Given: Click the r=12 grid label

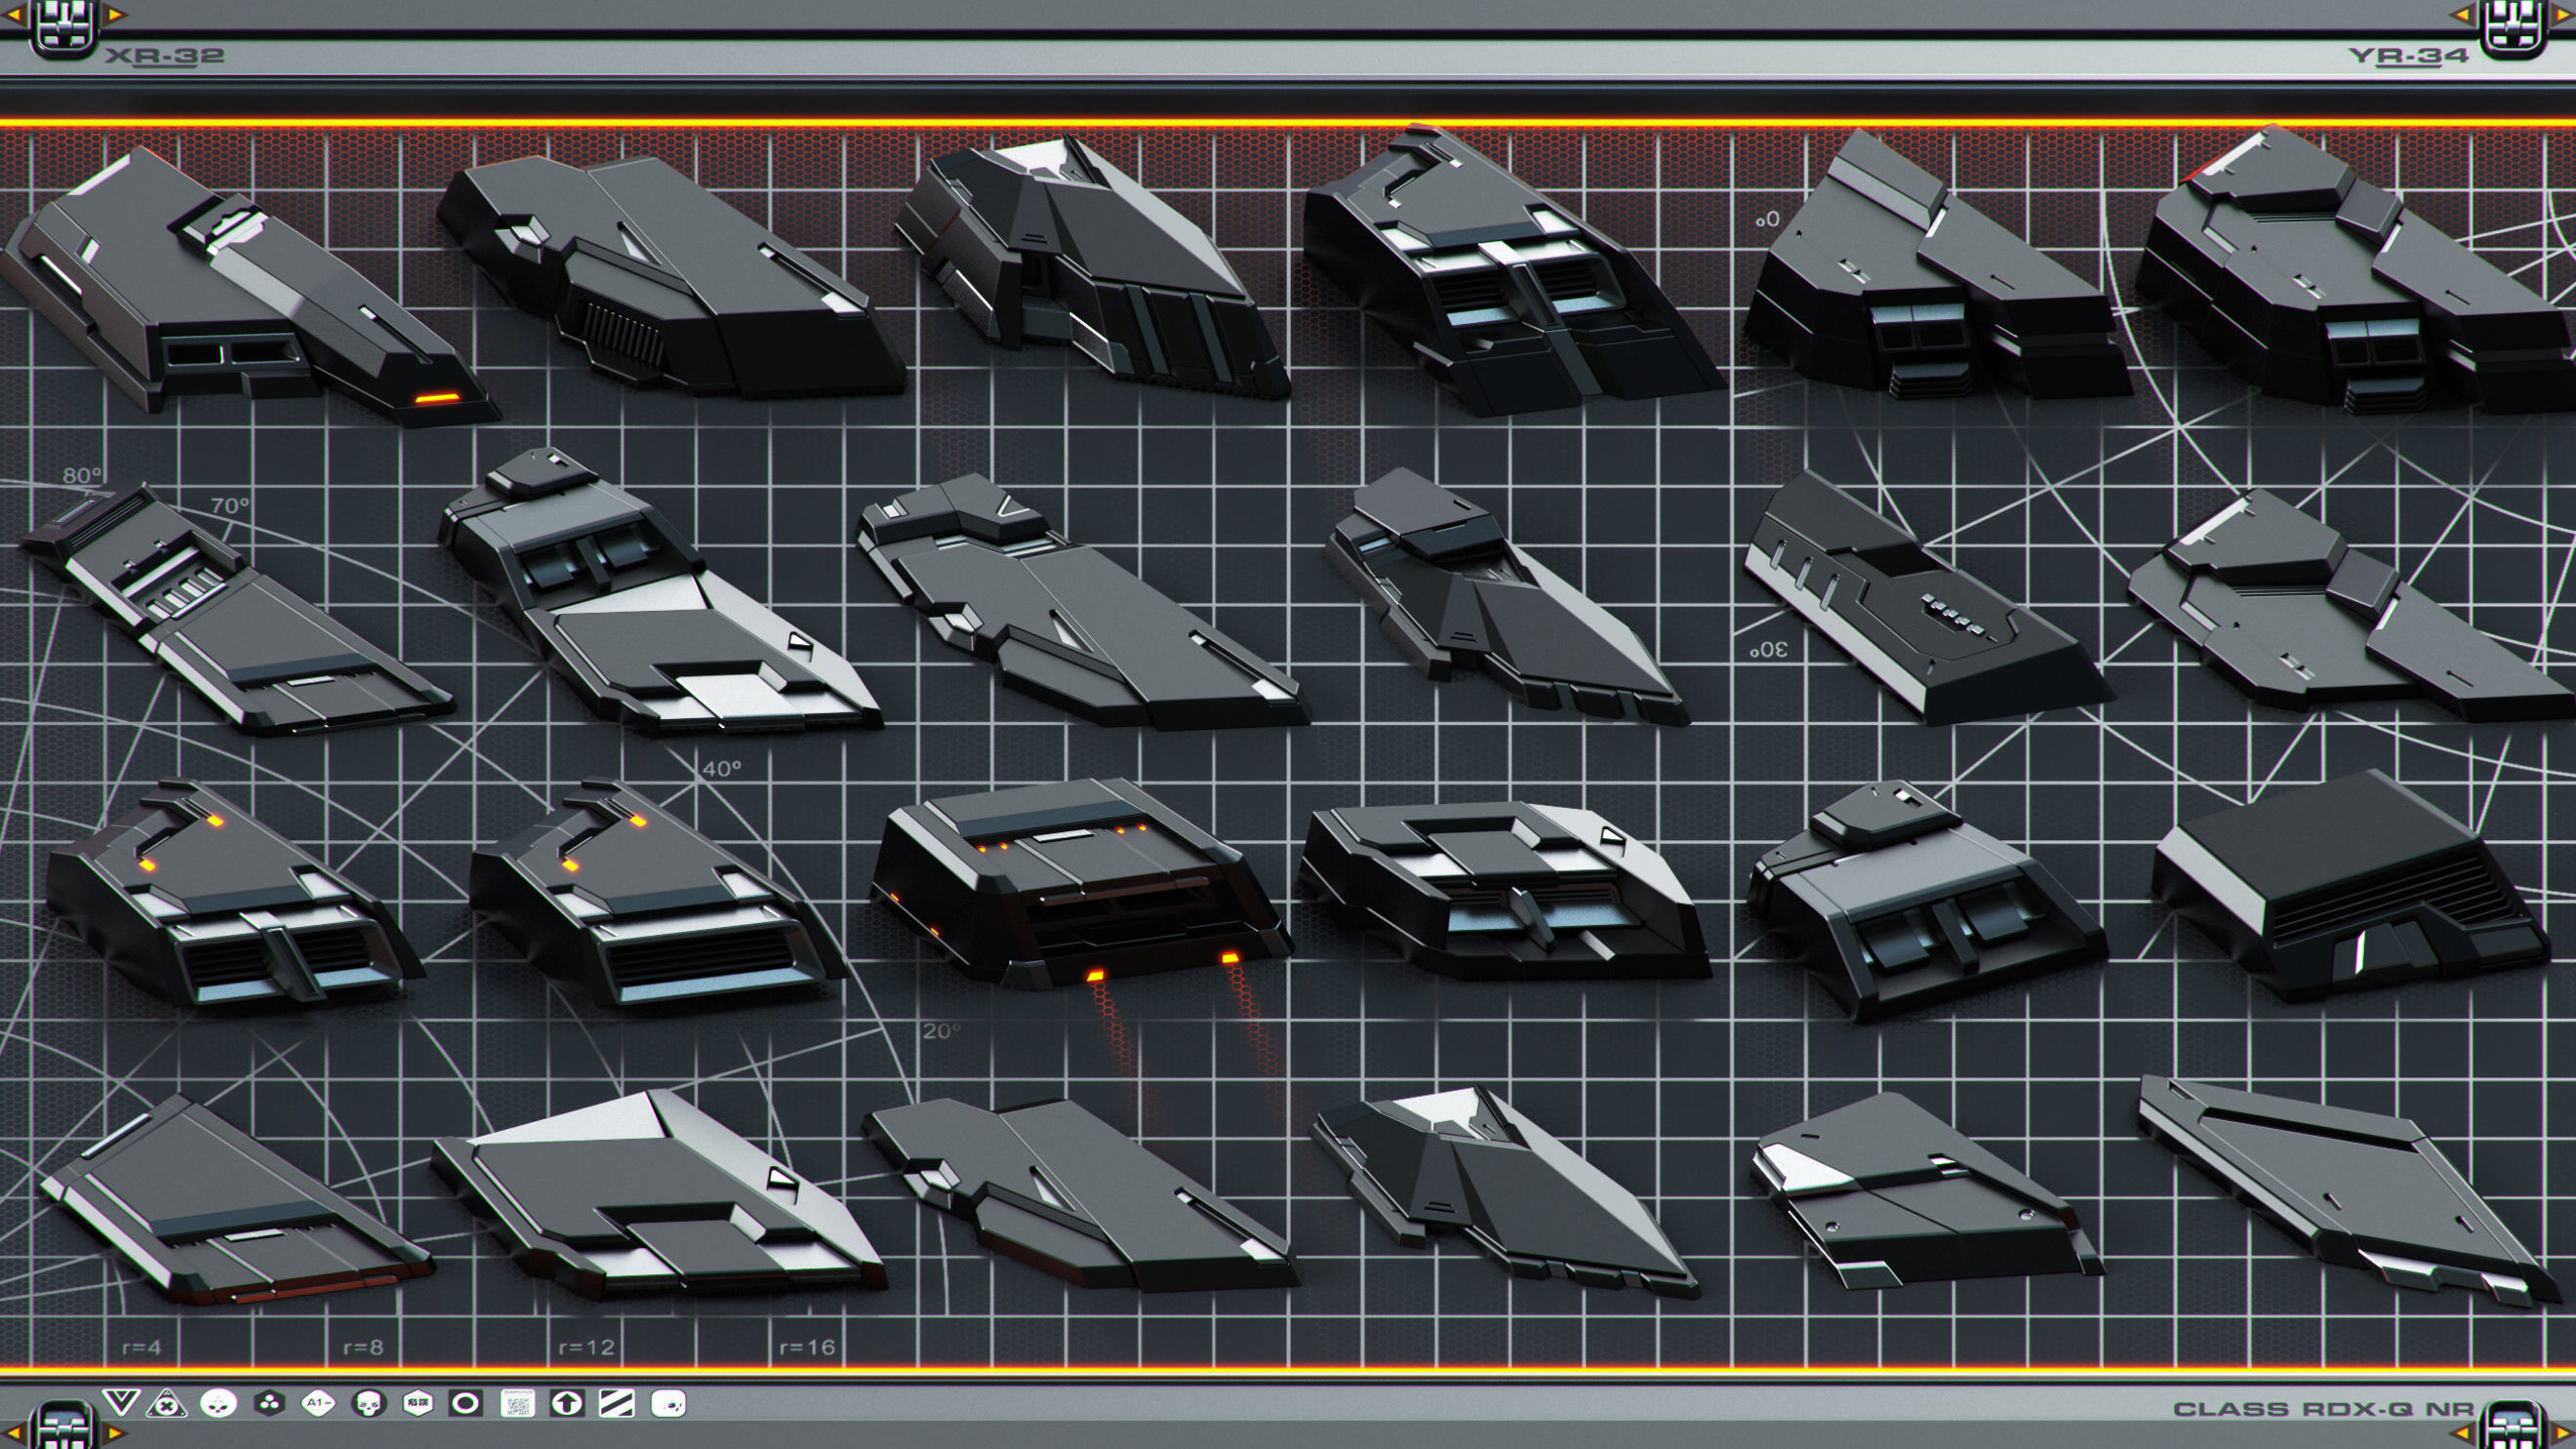Looking at the screenshot, I should pyautogui.click(x=586, y=1347).
